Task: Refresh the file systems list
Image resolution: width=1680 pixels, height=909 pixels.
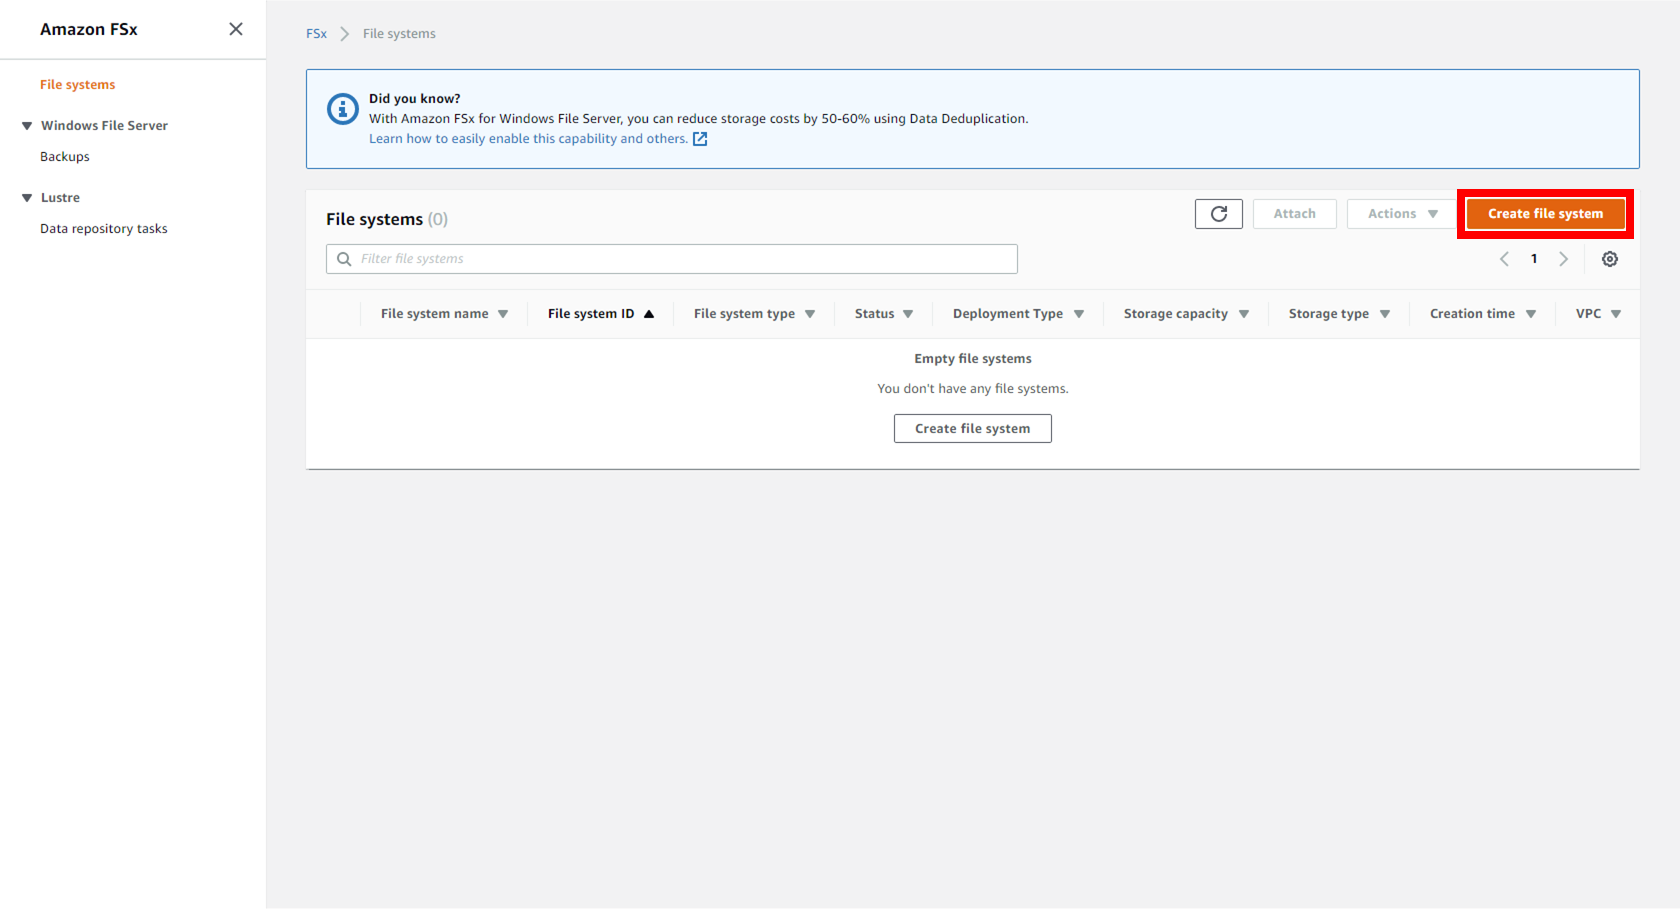Action: (x=1218, y=214)
